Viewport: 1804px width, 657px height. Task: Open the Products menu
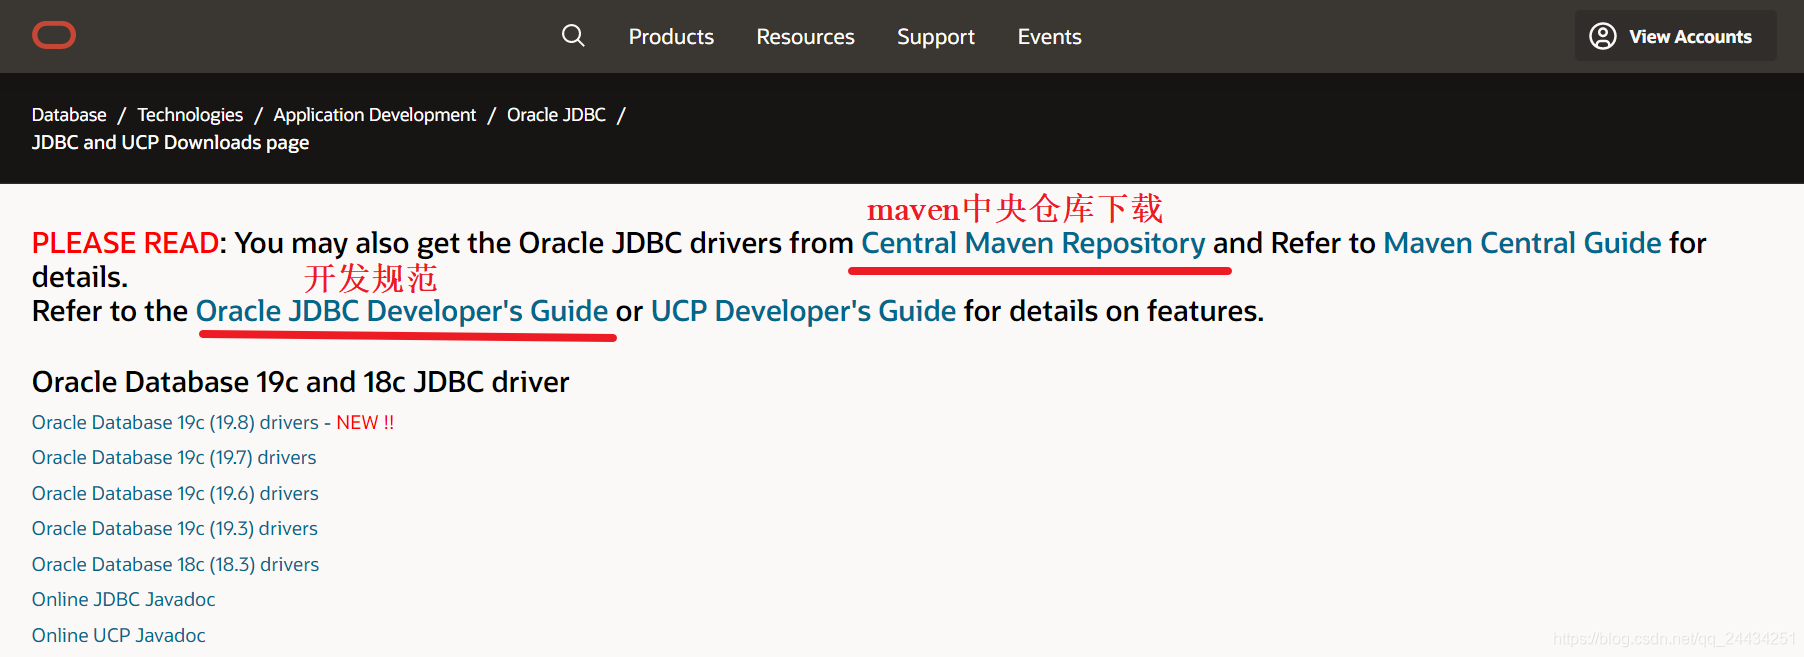pos(671,37)
